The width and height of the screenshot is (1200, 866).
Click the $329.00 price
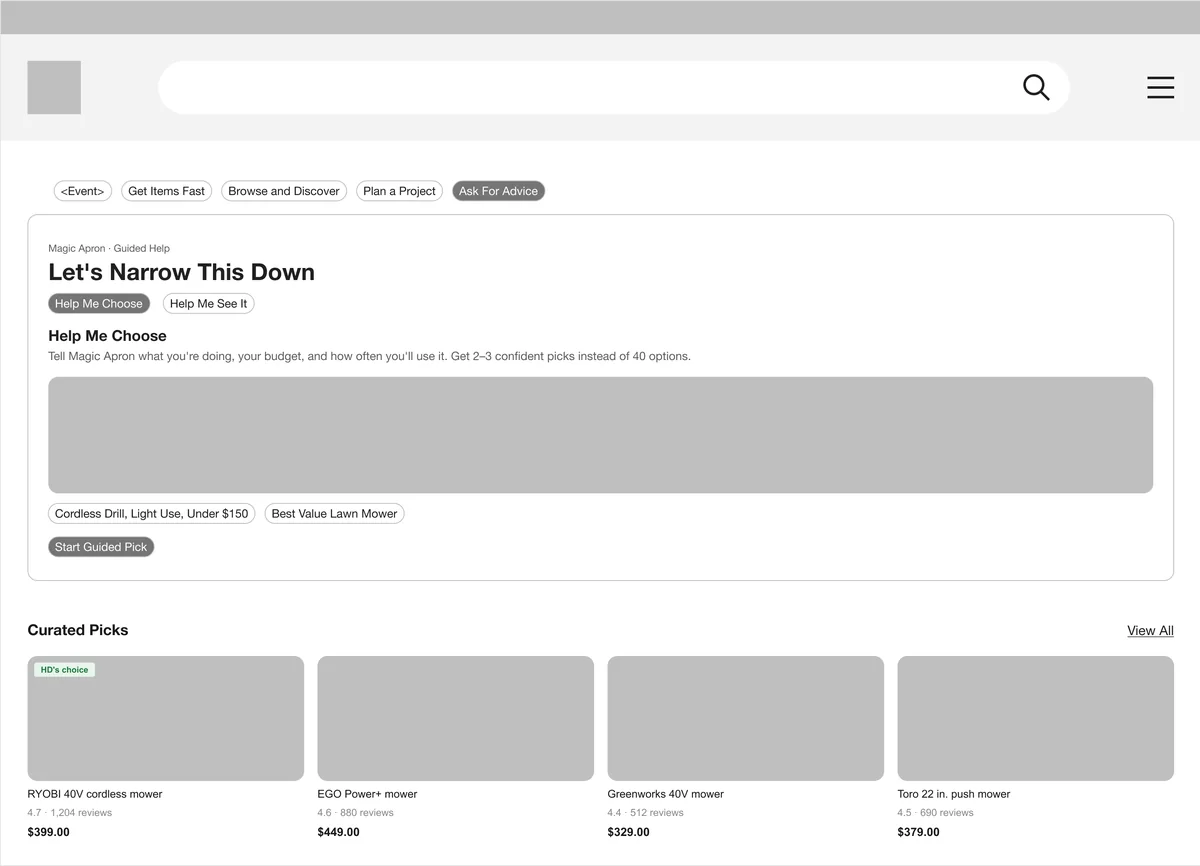[628, 832]
